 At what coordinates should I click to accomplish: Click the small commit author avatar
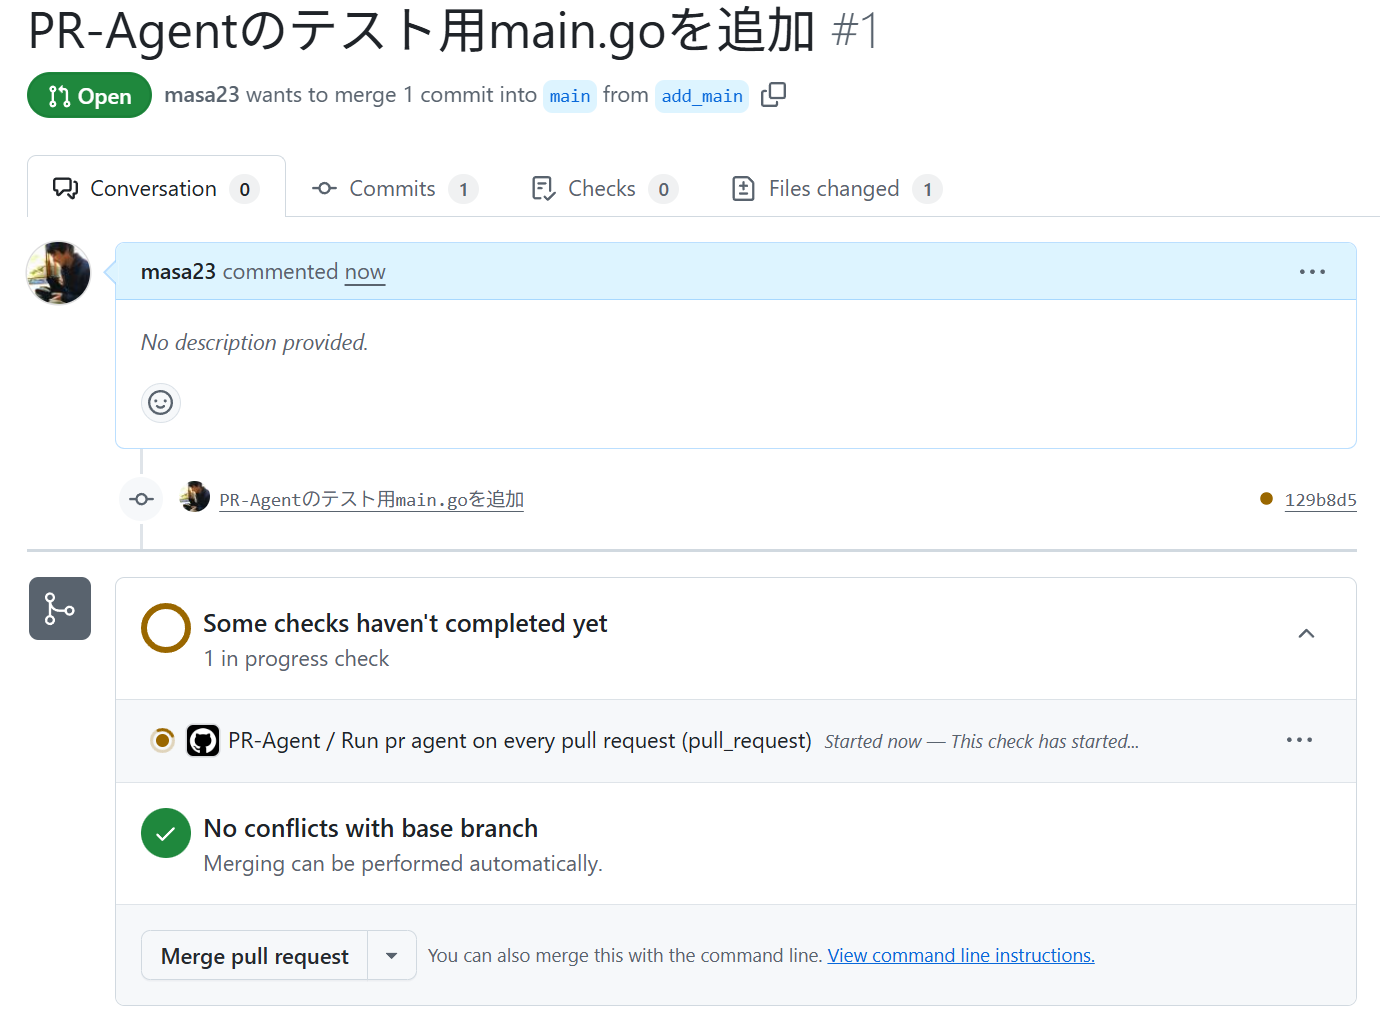195,497
